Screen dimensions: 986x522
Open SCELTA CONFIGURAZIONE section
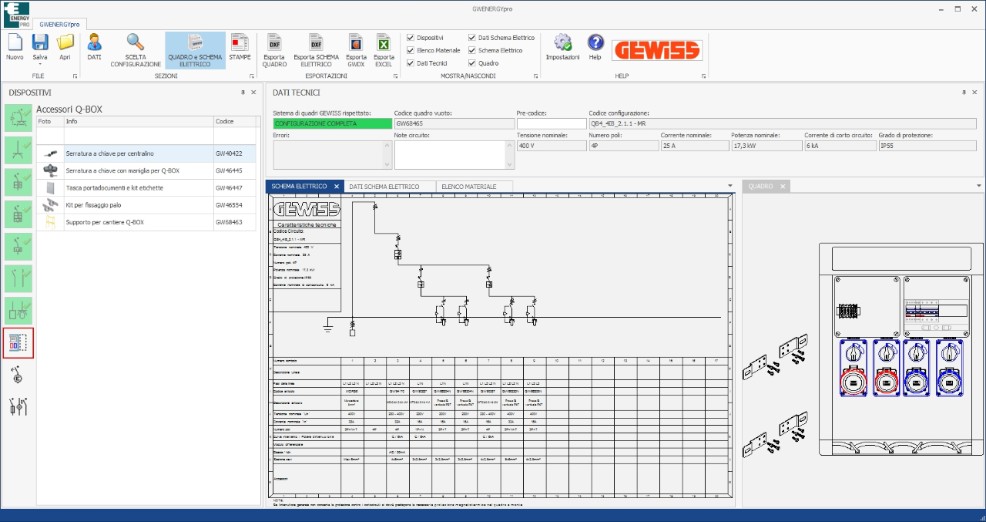point(135,50)
